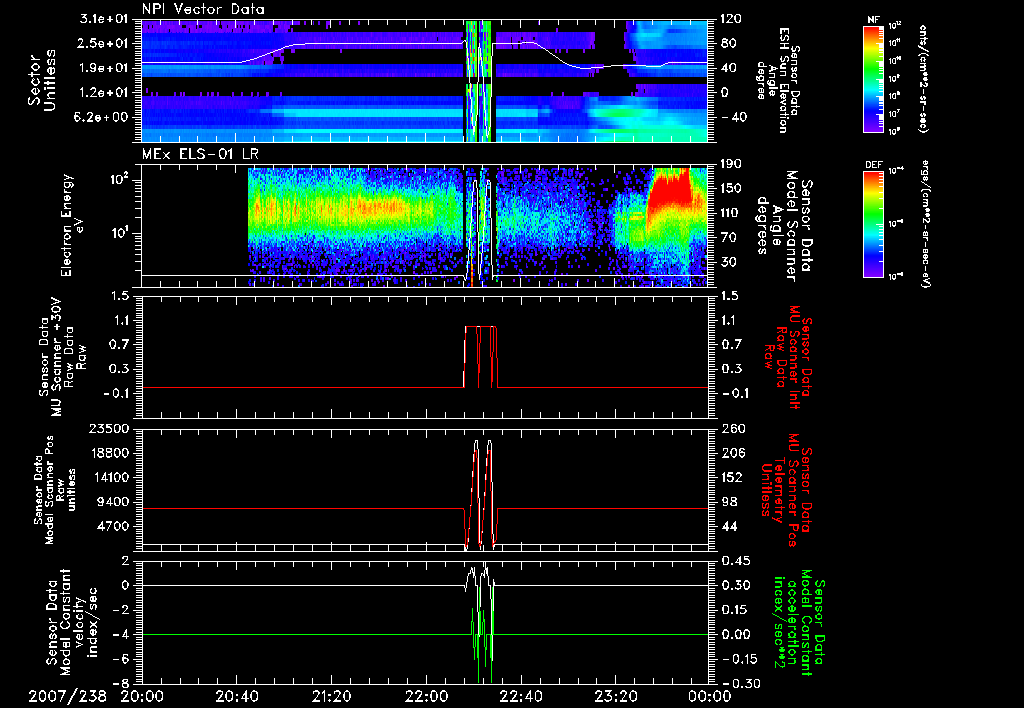The width and height of the screenshot is (1024, 708).
Task: Click the 00:00 time axis label
Action: (711, 696)
